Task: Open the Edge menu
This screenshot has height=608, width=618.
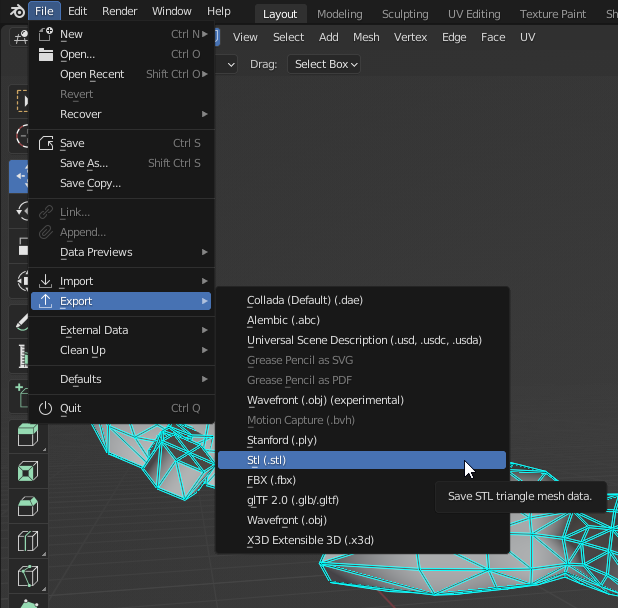Action: click(x=454, y=37)
